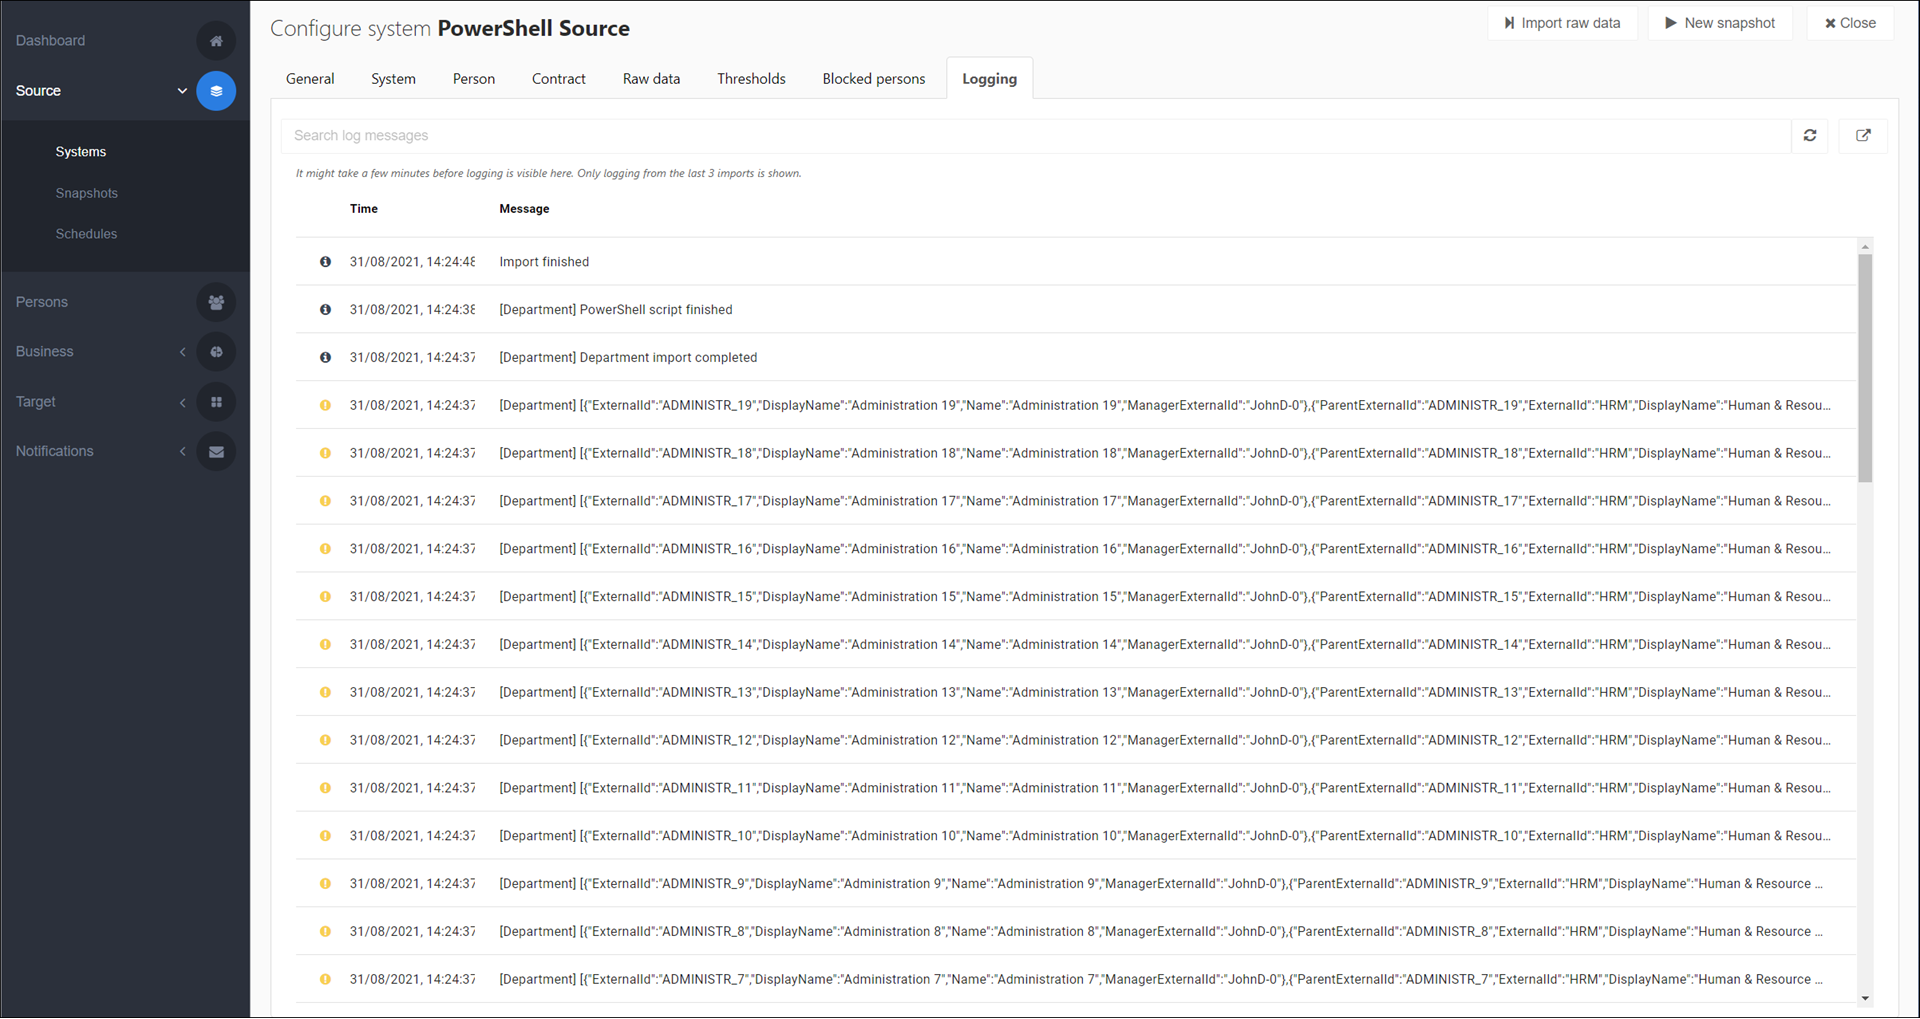This screenshot has height=1019, width=1920.
Task: Click yellow warning icon for ADMINISTR_17 row
Action: 325,501
